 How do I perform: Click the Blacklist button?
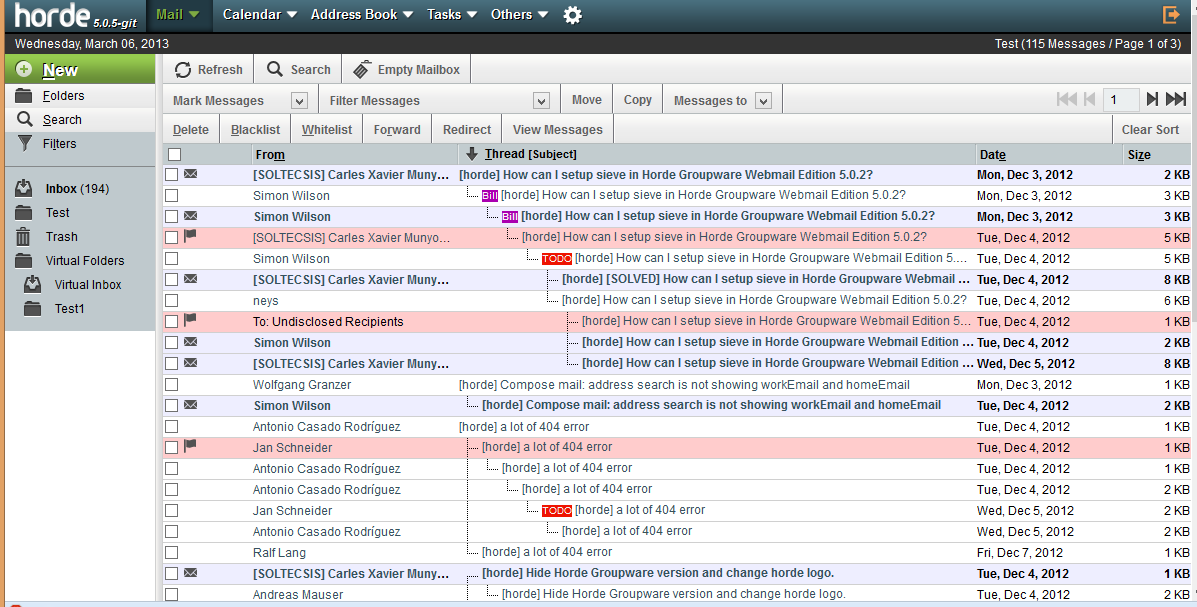coord(256,130)
